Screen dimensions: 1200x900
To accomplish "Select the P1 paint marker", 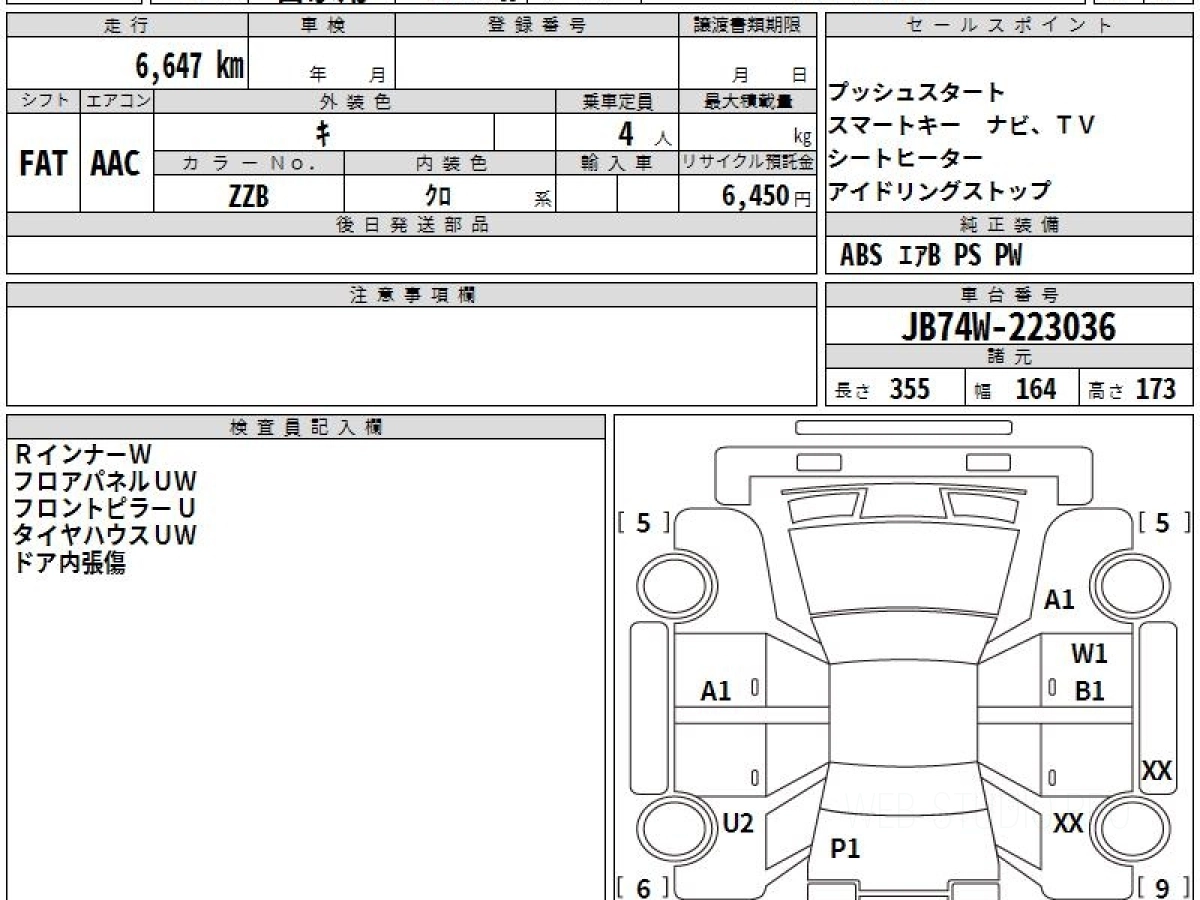I will pos(845,849).
